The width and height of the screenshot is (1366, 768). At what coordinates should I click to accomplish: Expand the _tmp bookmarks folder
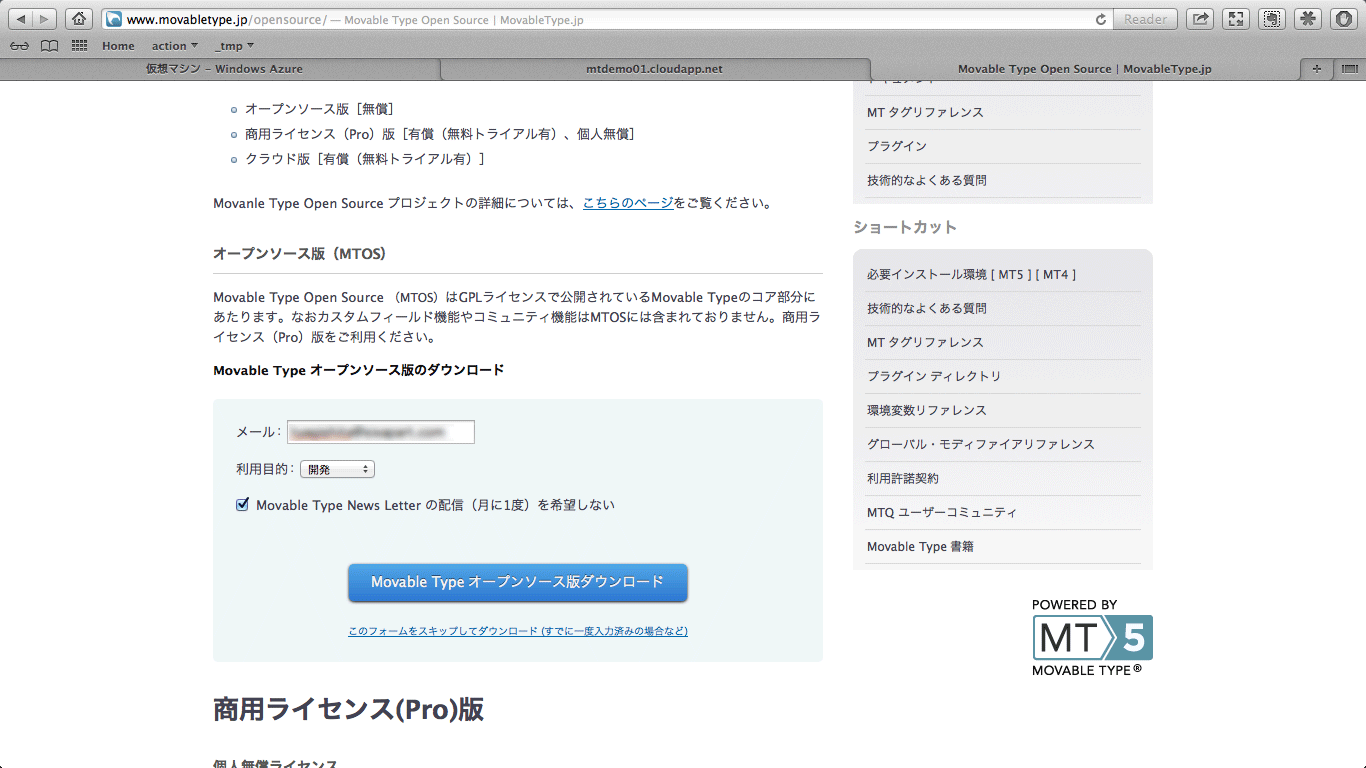point(234,46)
